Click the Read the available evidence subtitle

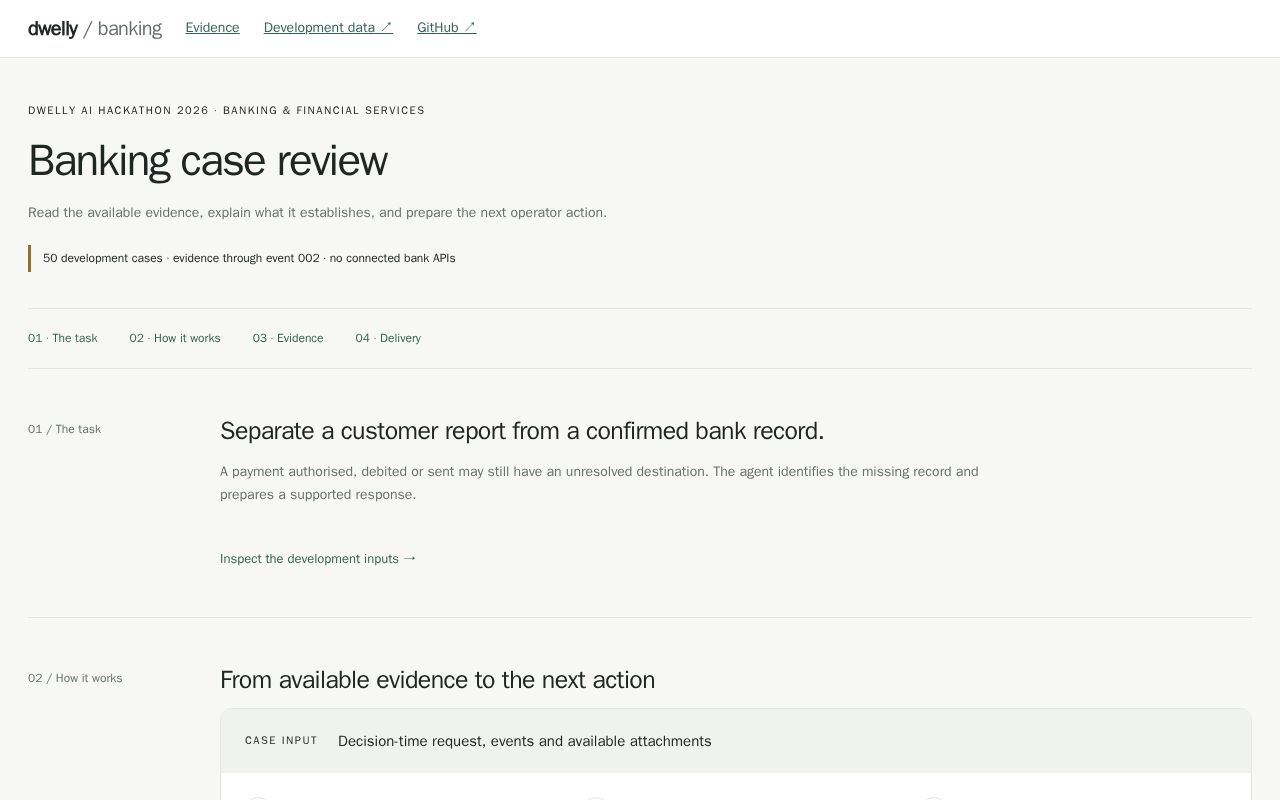coord(317,213)
